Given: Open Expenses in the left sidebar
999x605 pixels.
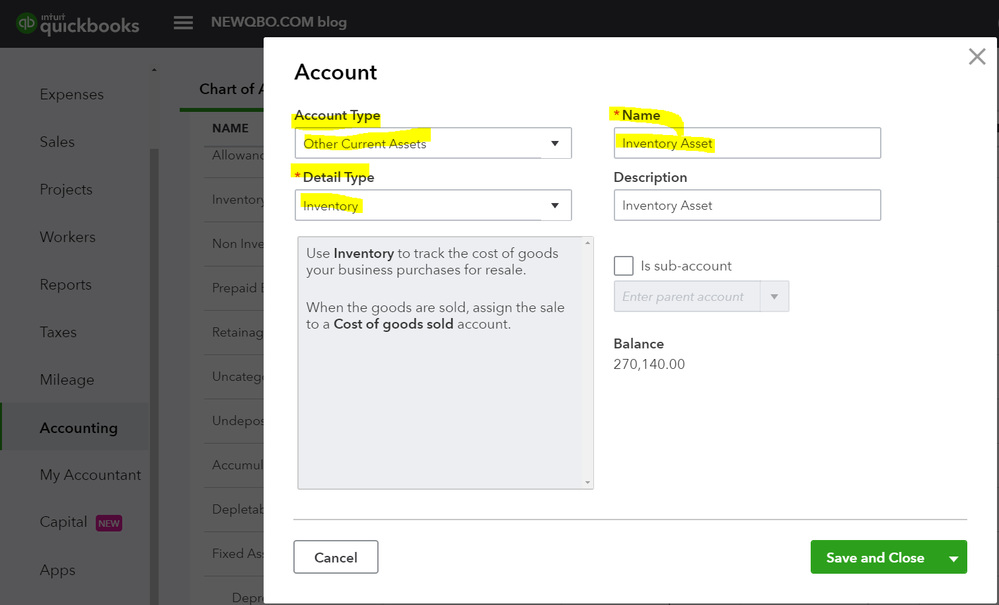Looking at the screenshot, I should tap(71, 95).
